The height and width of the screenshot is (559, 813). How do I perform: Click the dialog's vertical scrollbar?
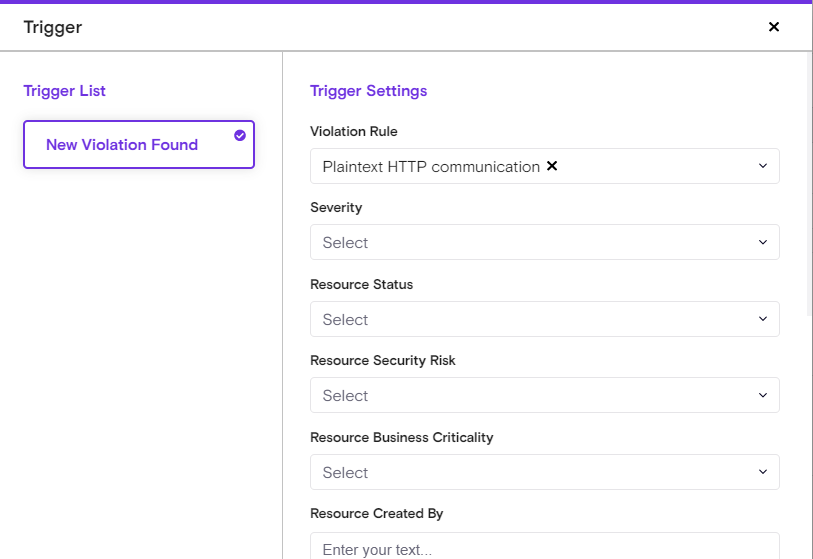coord(808,180)
